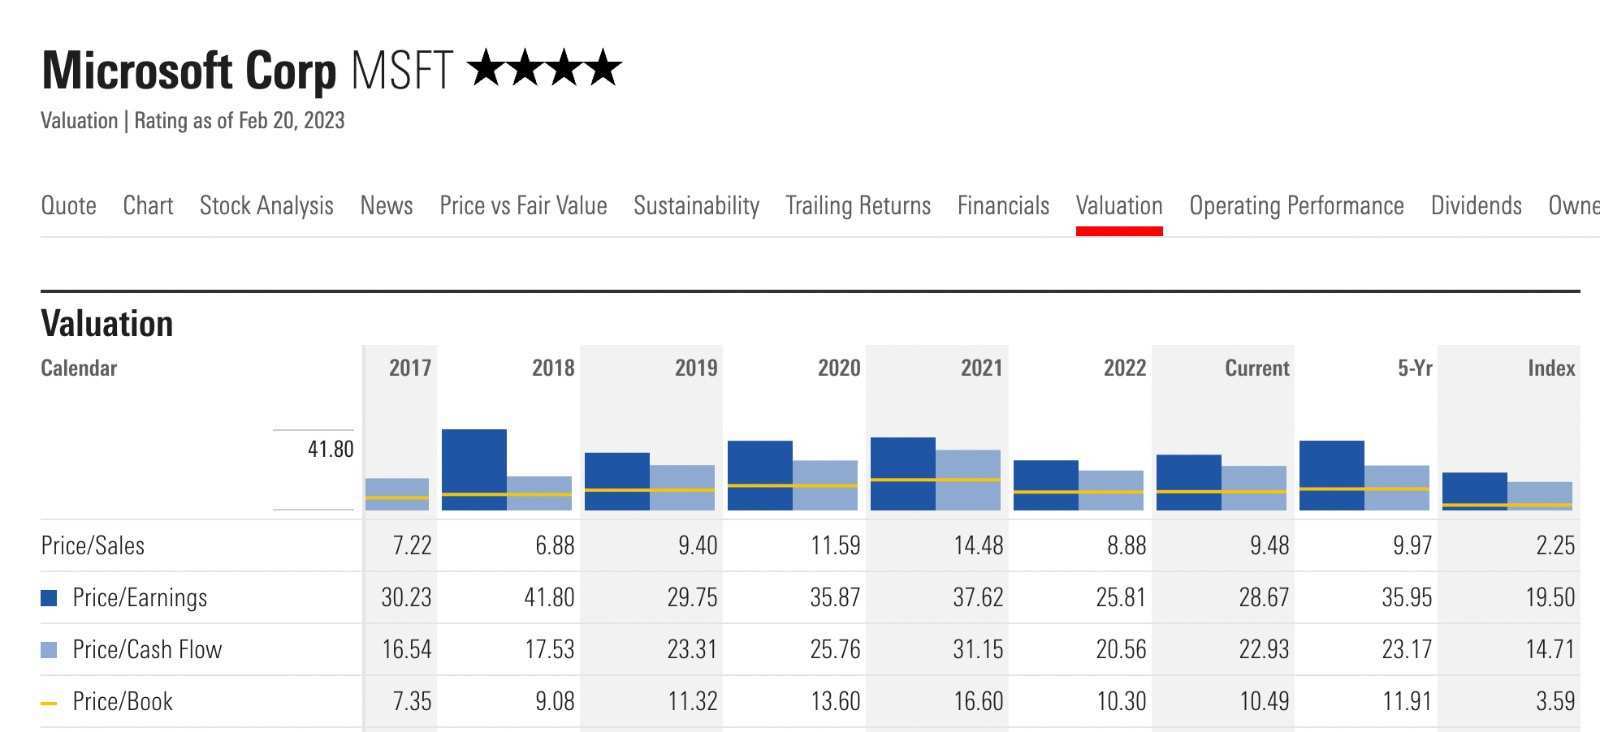Click the 2017 light blue chart bar
Screen dimensions: 1600x732
click(x=397, y=494)
